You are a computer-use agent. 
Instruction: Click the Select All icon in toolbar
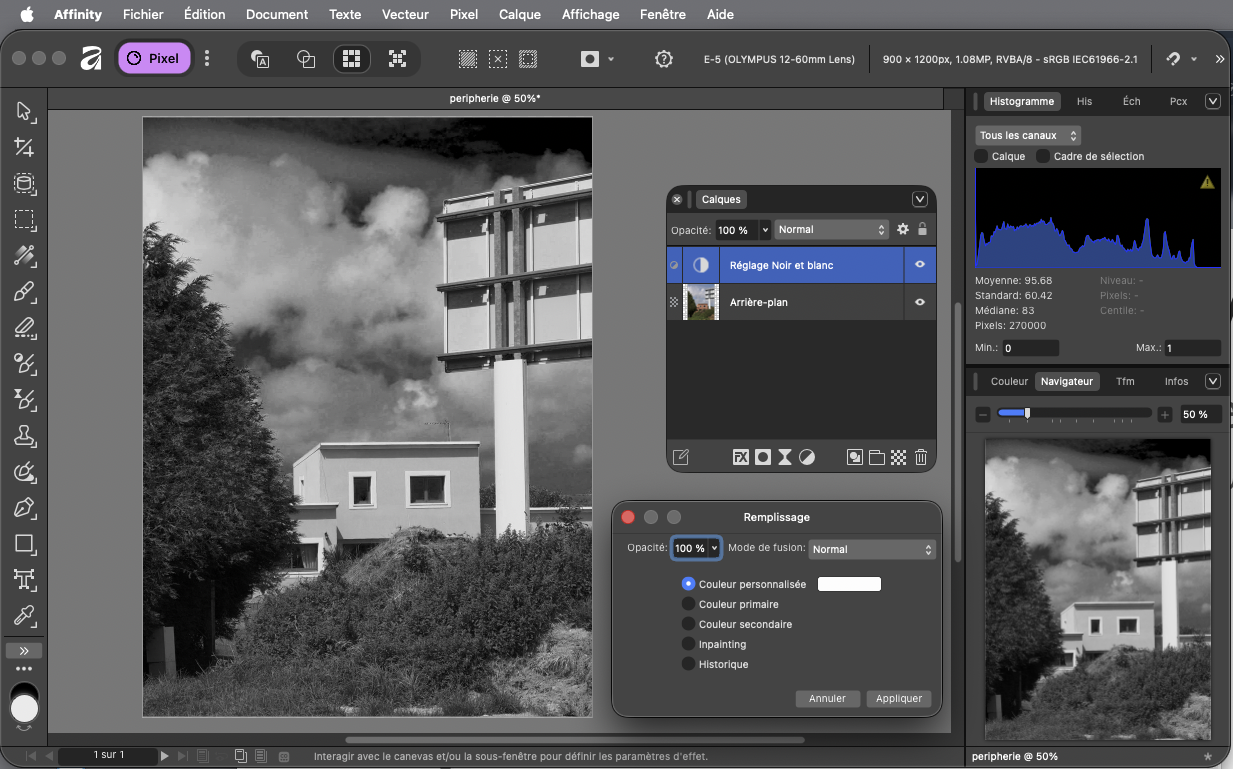coord(467,59)
